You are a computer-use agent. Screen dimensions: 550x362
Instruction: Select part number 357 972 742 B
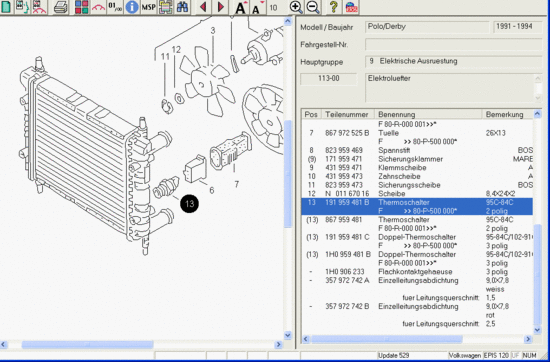(x=347, y=307)
